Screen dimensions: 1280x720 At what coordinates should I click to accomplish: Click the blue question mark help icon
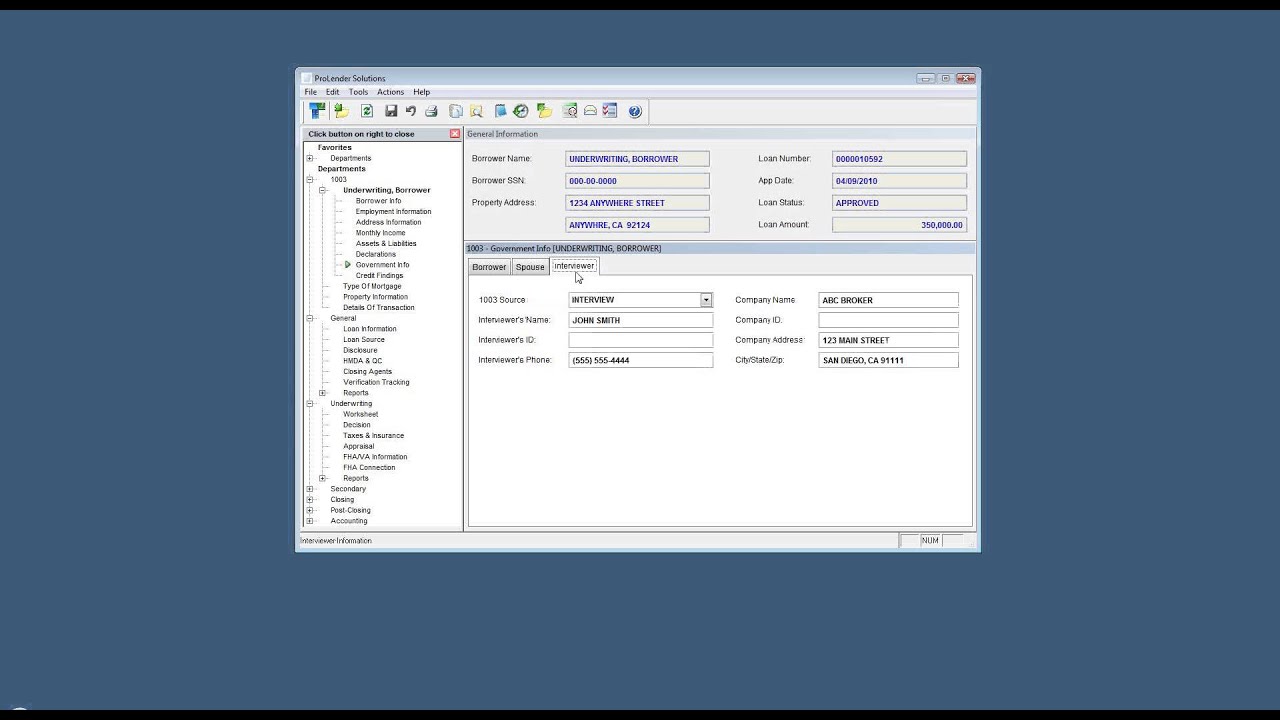click(x=635, y=111)
